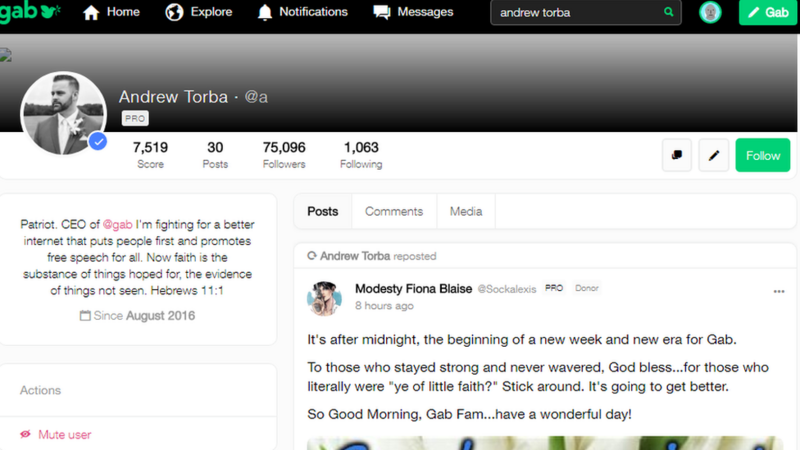Click Modesty Fiona Blaise's post avatar

326,297
